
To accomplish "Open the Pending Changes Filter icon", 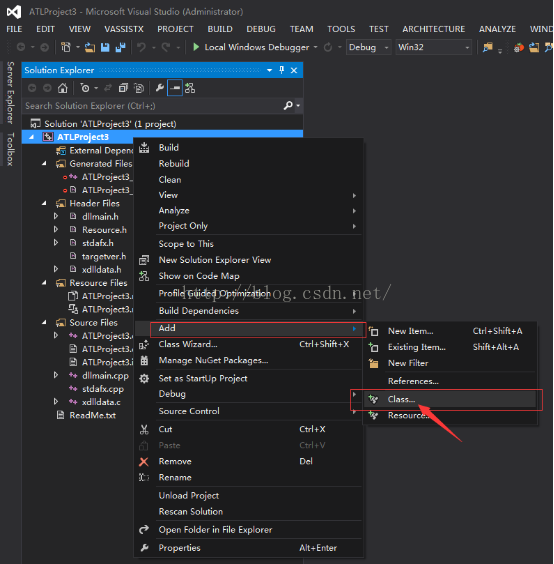I will point(85,88).
